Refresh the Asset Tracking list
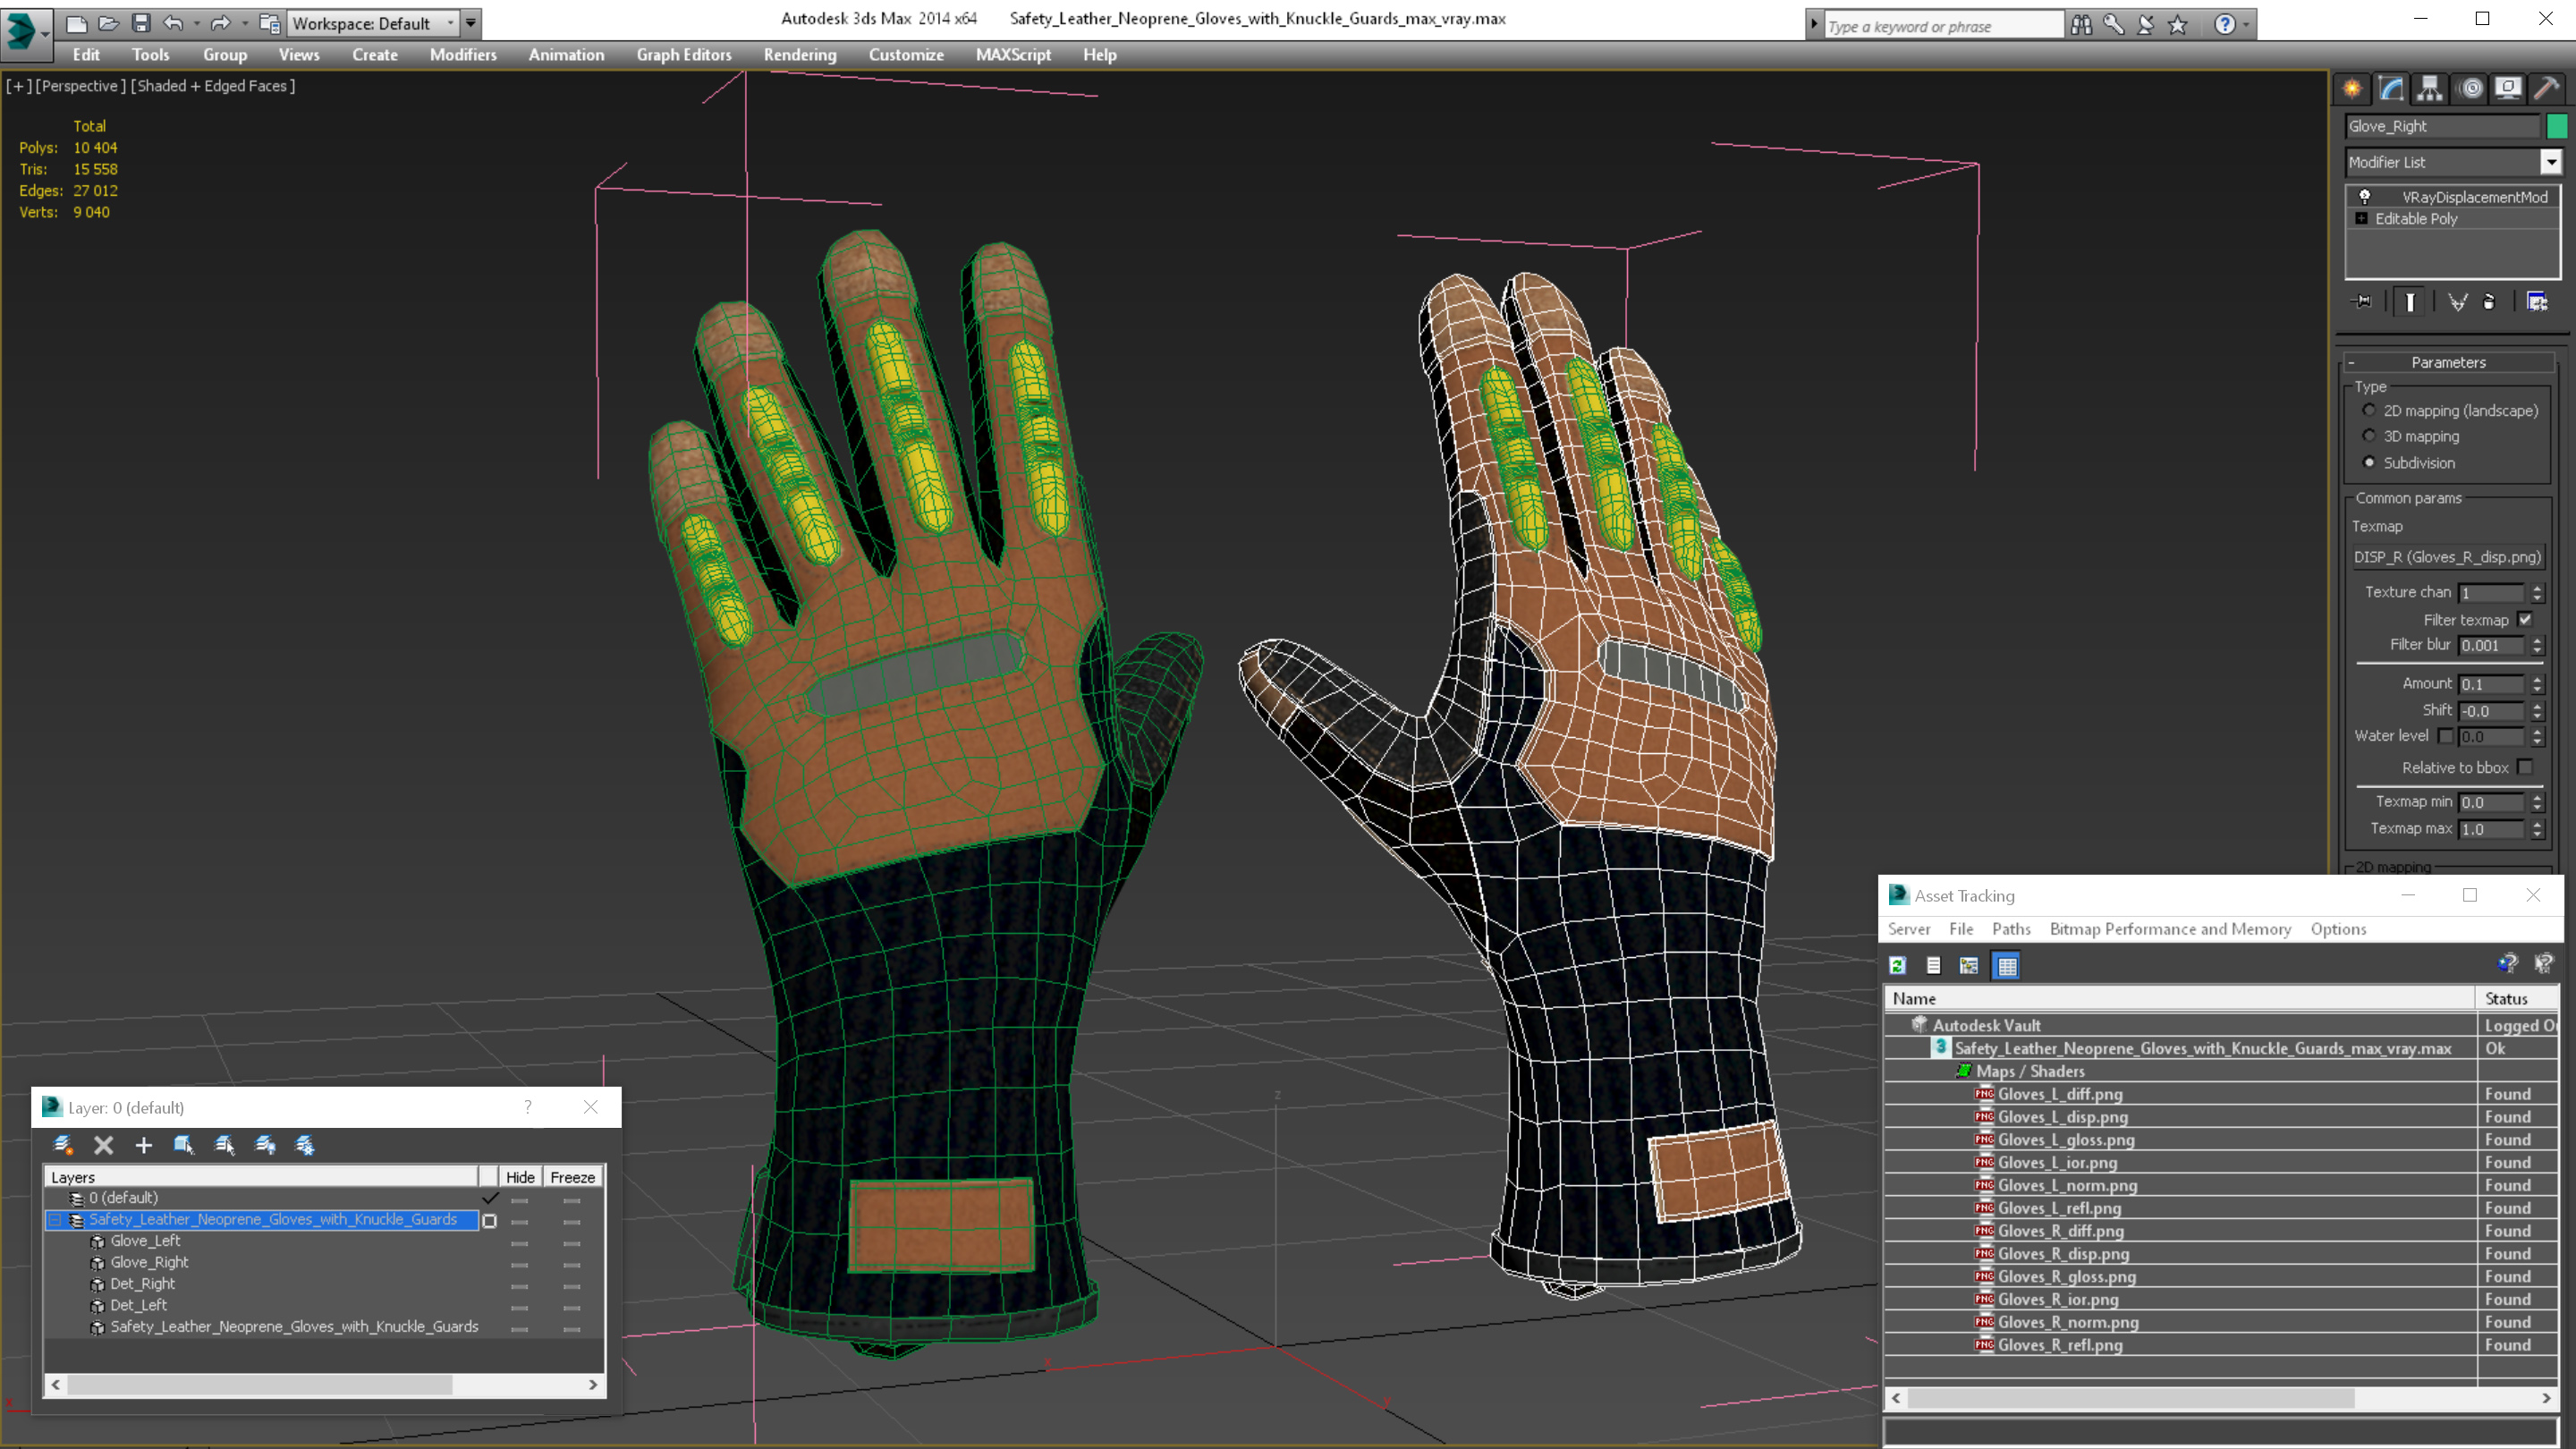This screenshot has width=2576, height=1449. click(x=1897, y=965)
